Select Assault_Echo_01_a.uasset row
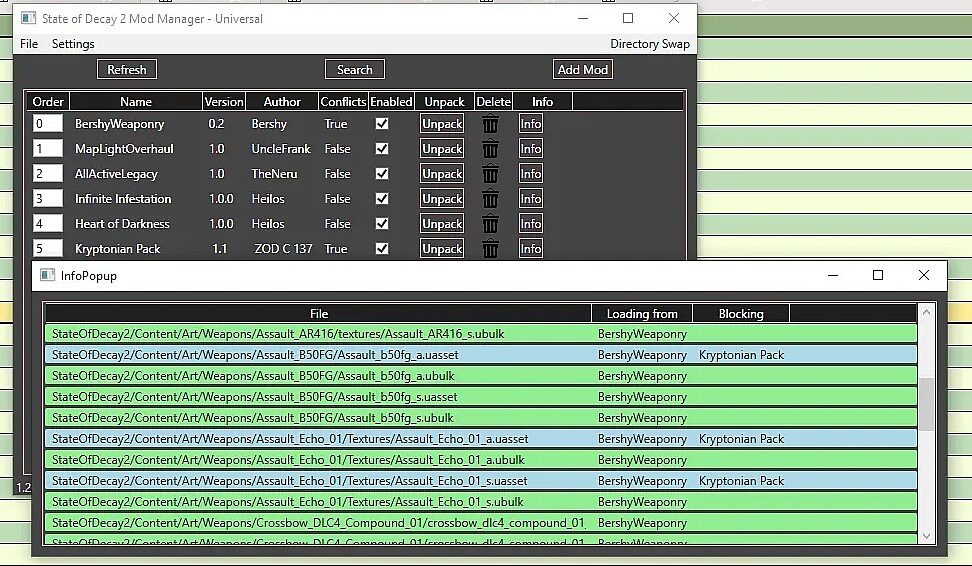This screenshot has width=972, height=566. (480, 439)
